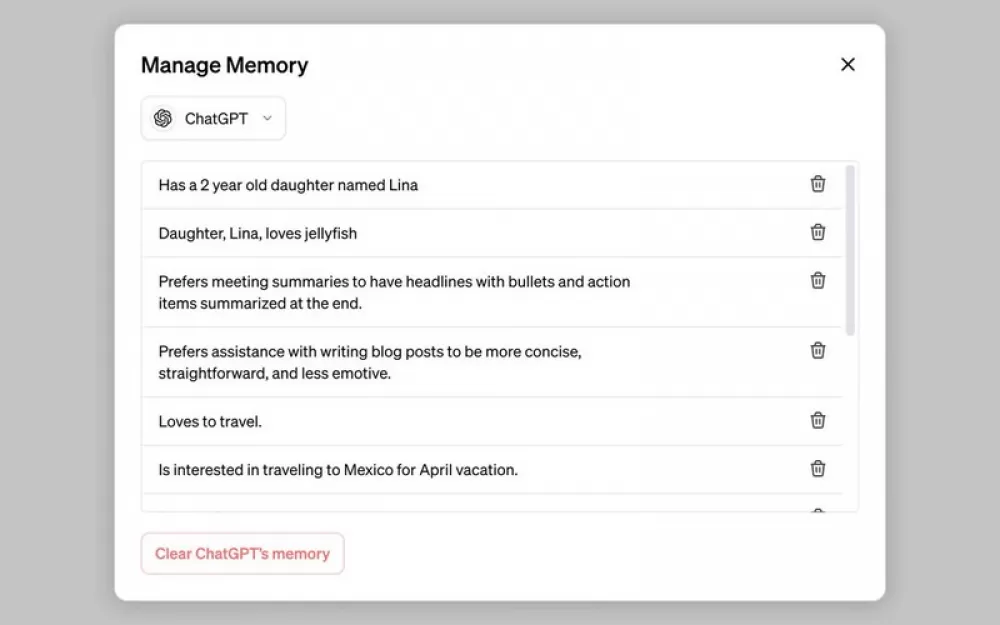Delete the 'Loves to travel' memory

click(818, 420)
